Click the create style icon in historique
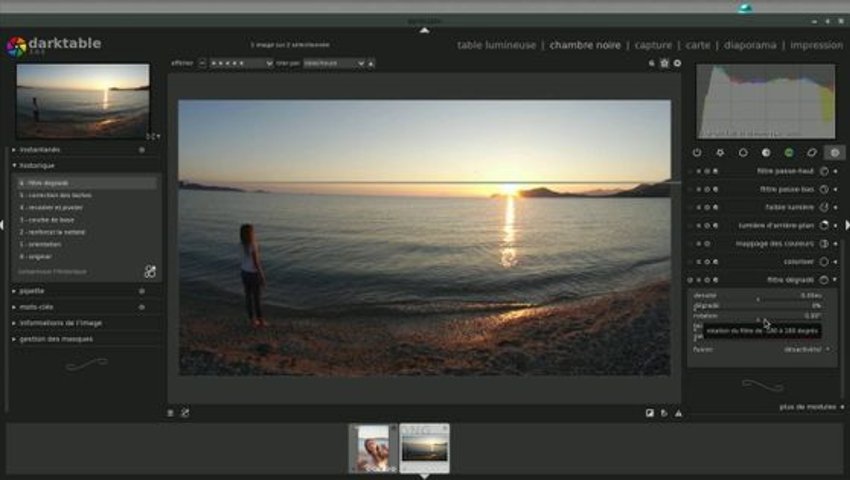The width and height of the screenshot is (850, 480). [150, 271]
